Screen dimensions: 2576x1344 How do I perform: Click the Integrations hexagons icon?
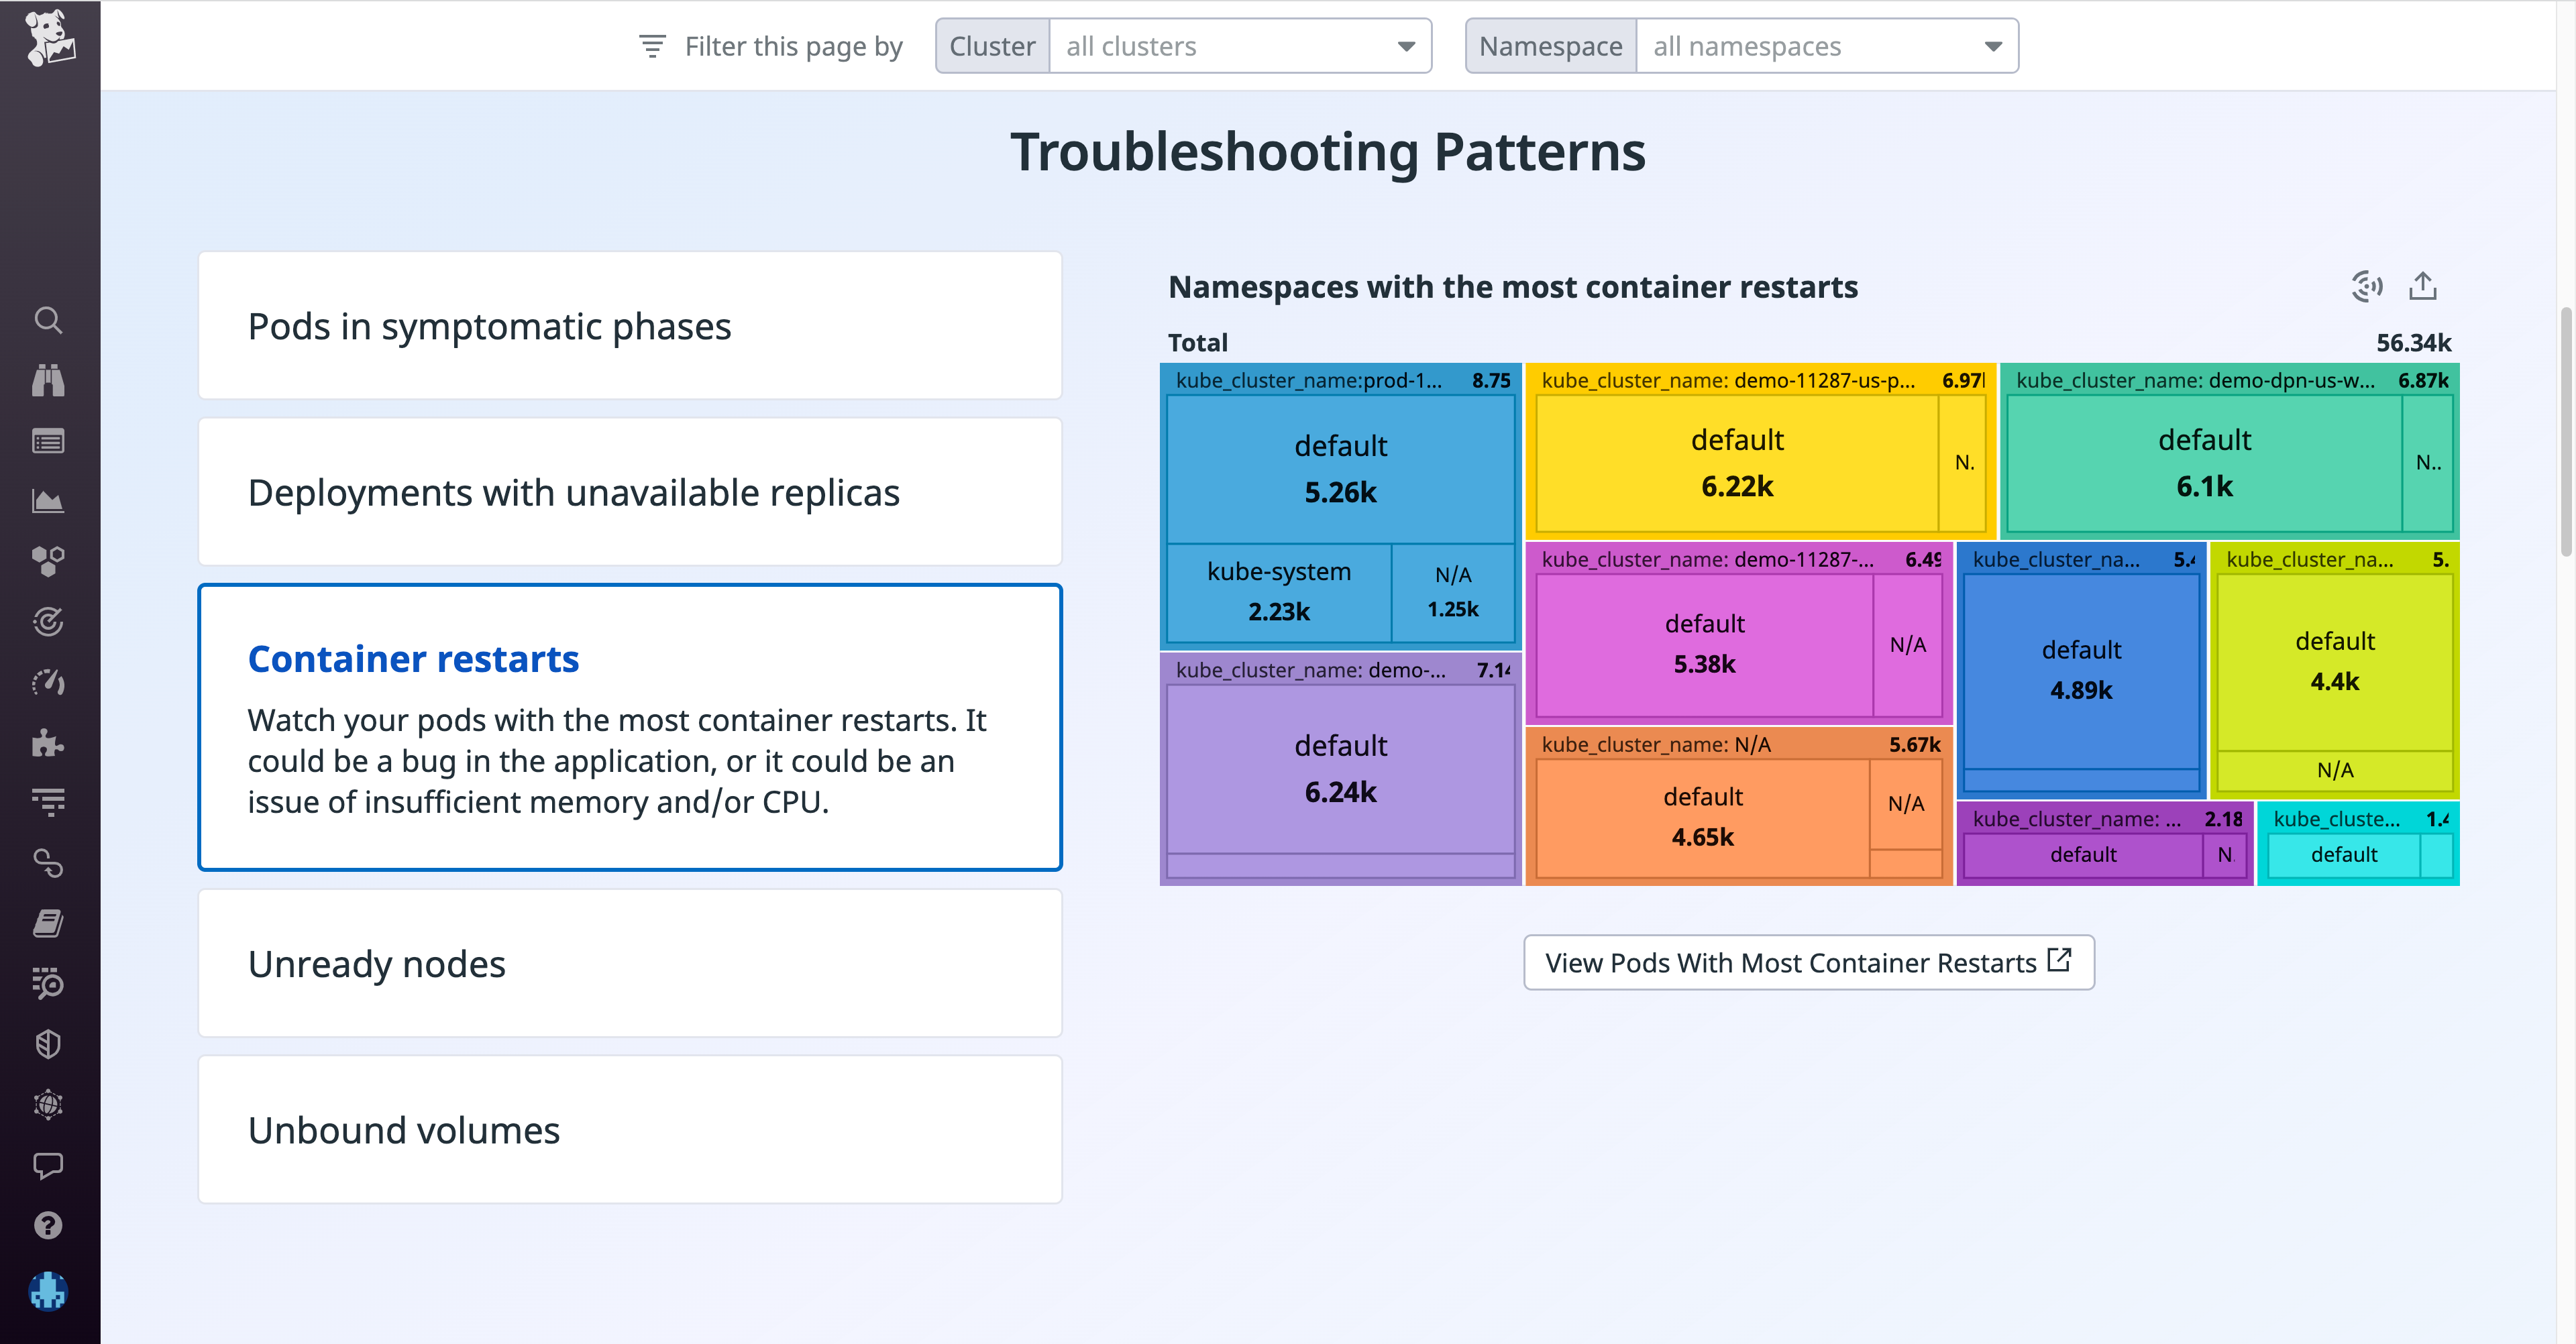click(49, 560)
